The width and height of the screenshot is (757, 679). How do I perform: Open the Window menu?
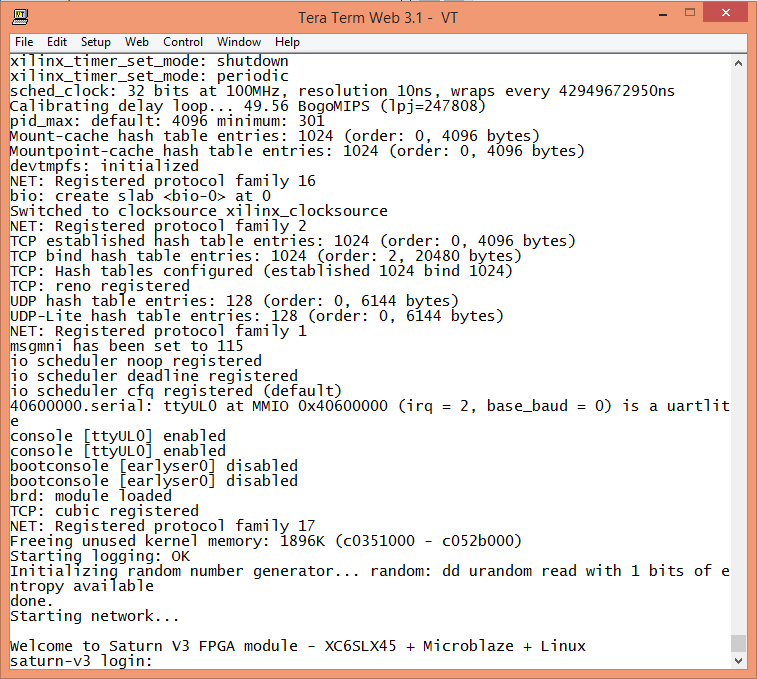239,42
